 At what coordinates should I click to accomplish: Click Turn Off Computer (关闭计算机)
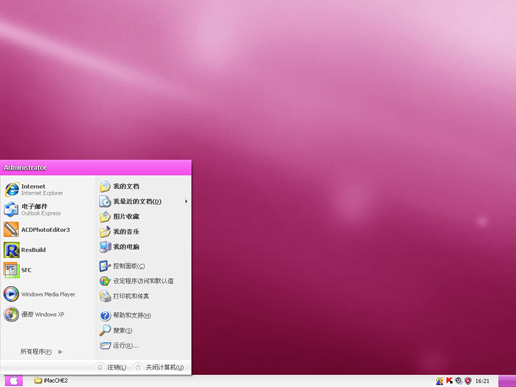pos(159,367)
